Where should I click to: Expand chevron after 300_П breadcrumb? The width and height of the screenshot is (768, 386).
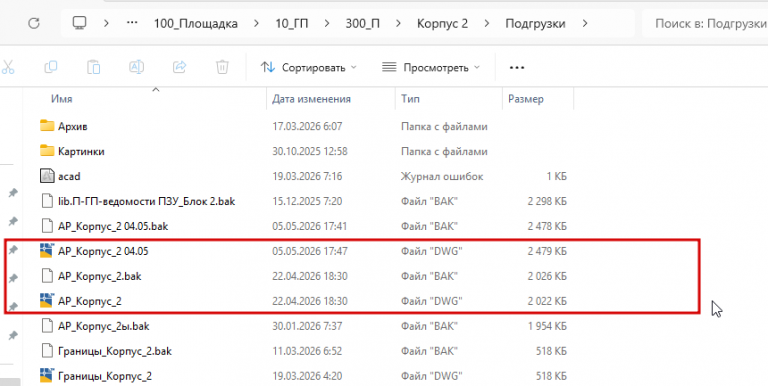click(x=398, y=23)
